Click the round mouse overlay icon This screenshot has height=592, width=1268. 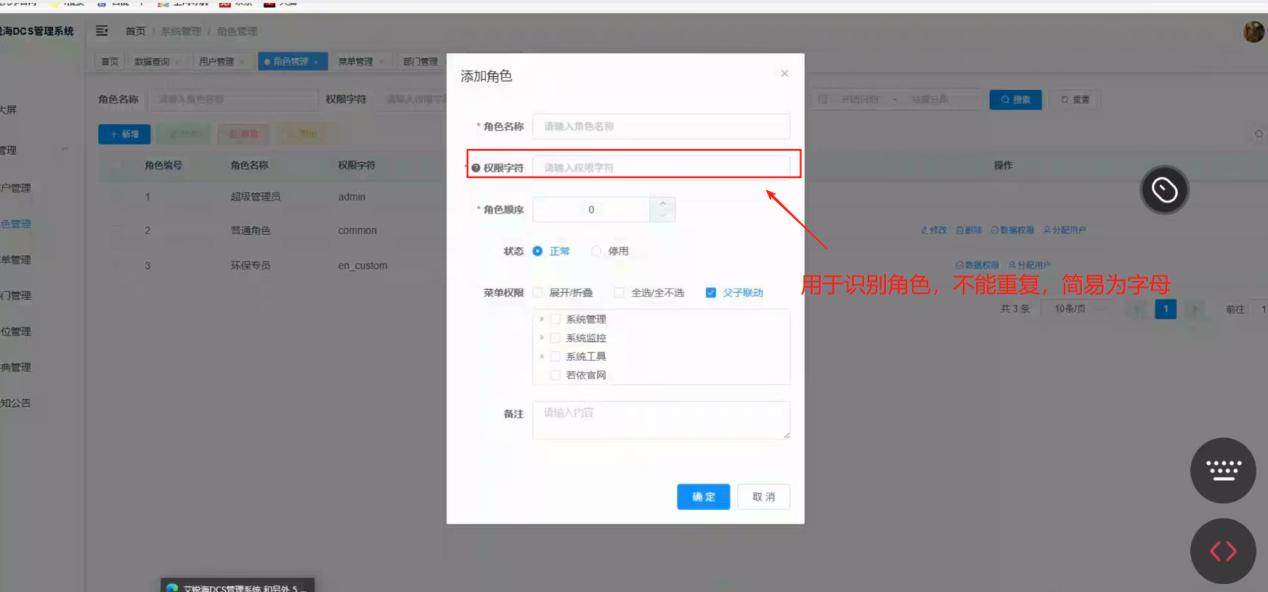point(1165,189)
